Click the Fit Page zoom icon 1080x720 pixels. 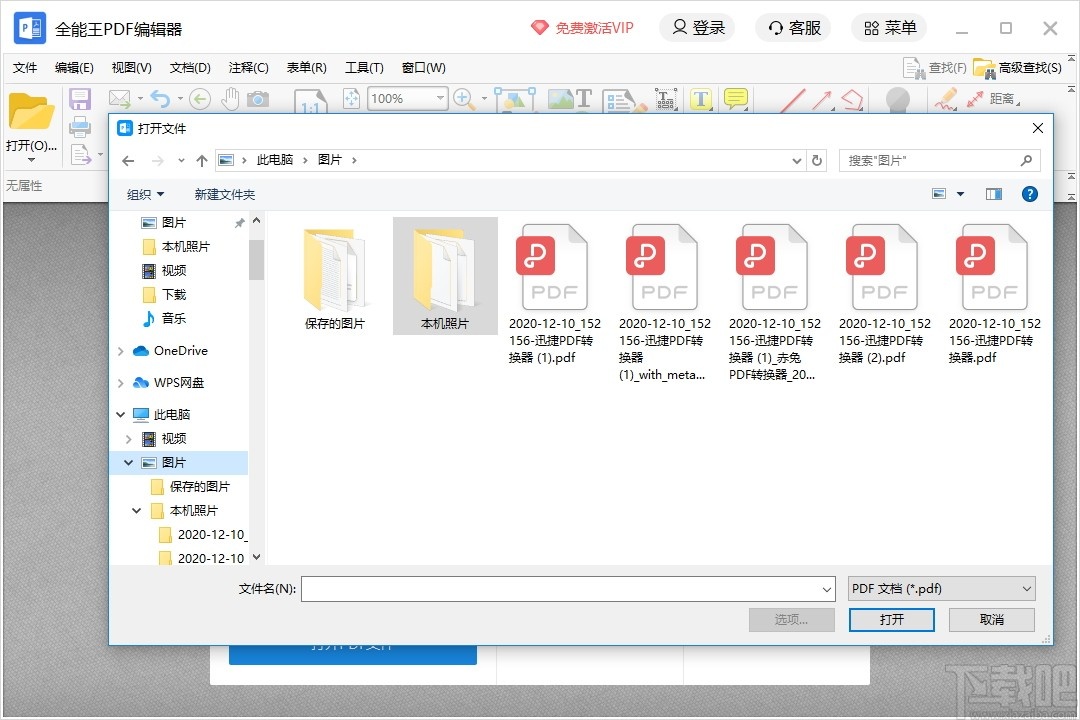click(x=352, y=99)
